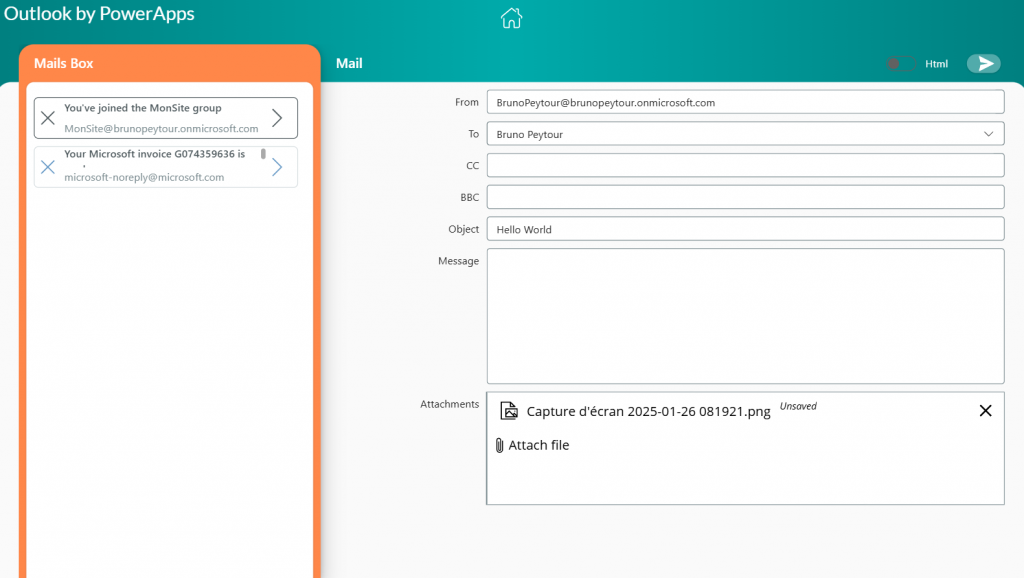
Task: Delete the MonSite group email with X
Action: coord(48,118)
